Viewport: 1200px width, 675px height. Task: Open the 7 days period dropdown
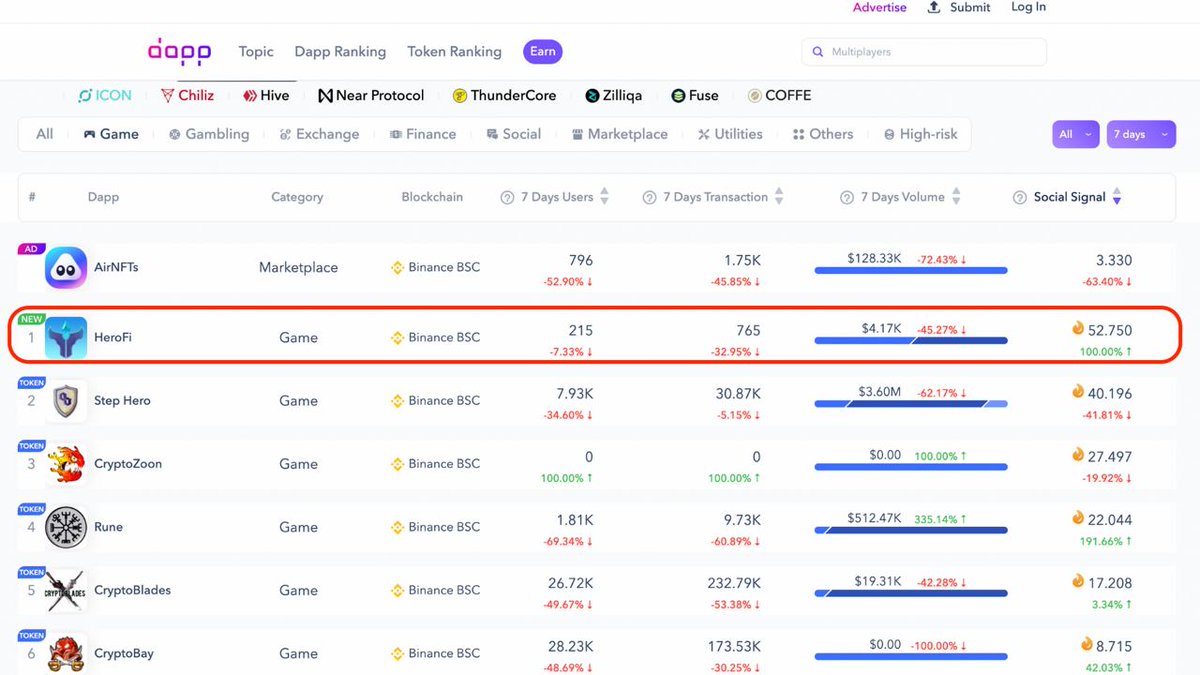coord(1141,134)
